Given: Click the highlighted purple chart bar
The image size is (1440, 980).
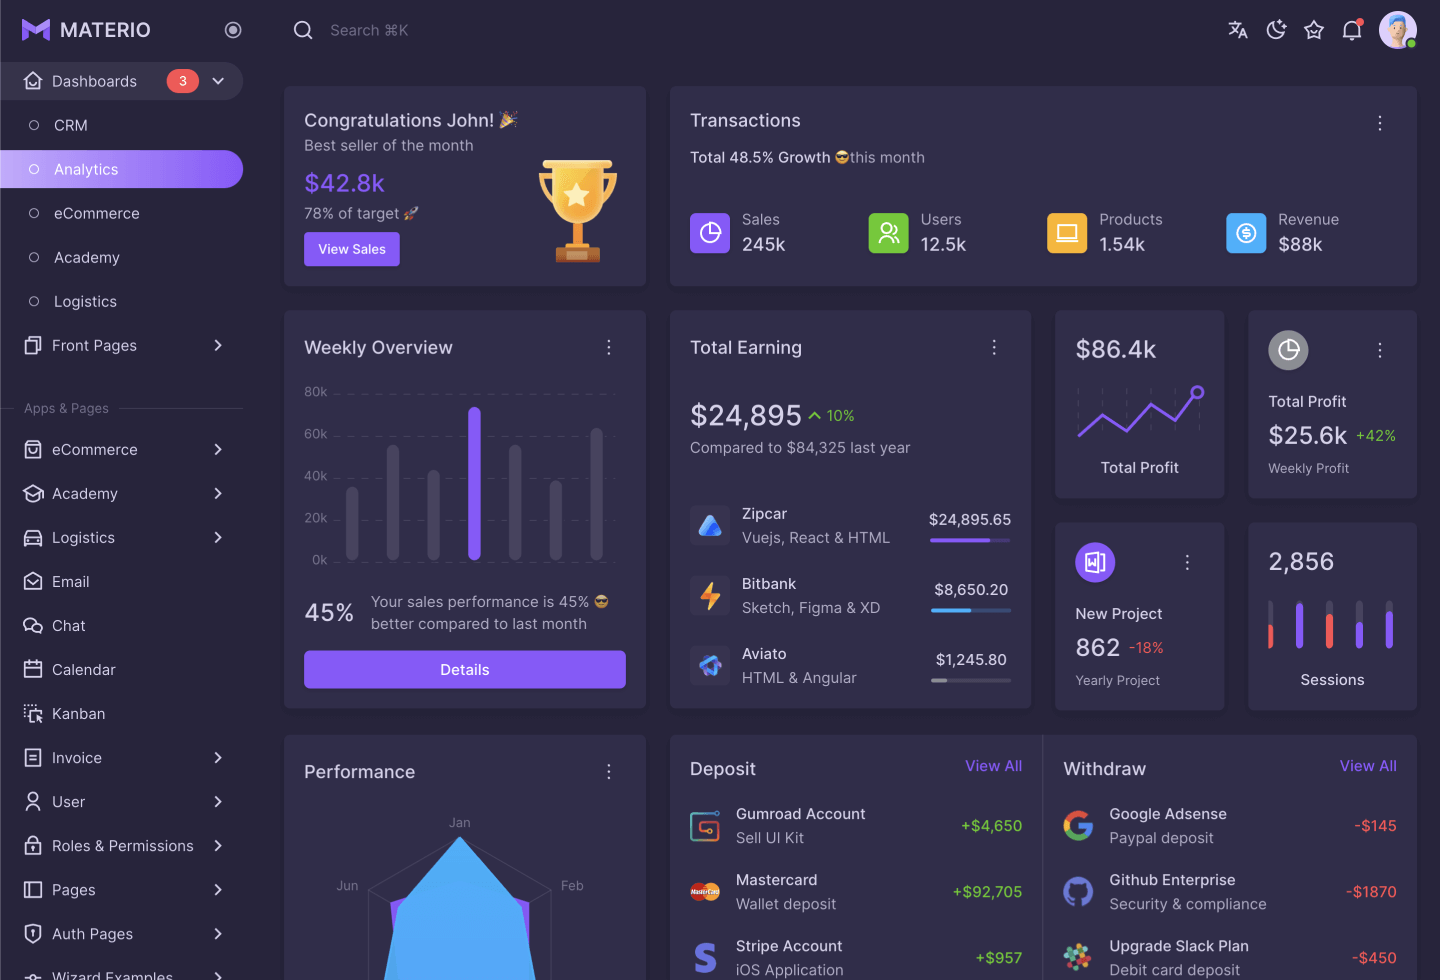Looking at the screenshot, I should (474, 484).
